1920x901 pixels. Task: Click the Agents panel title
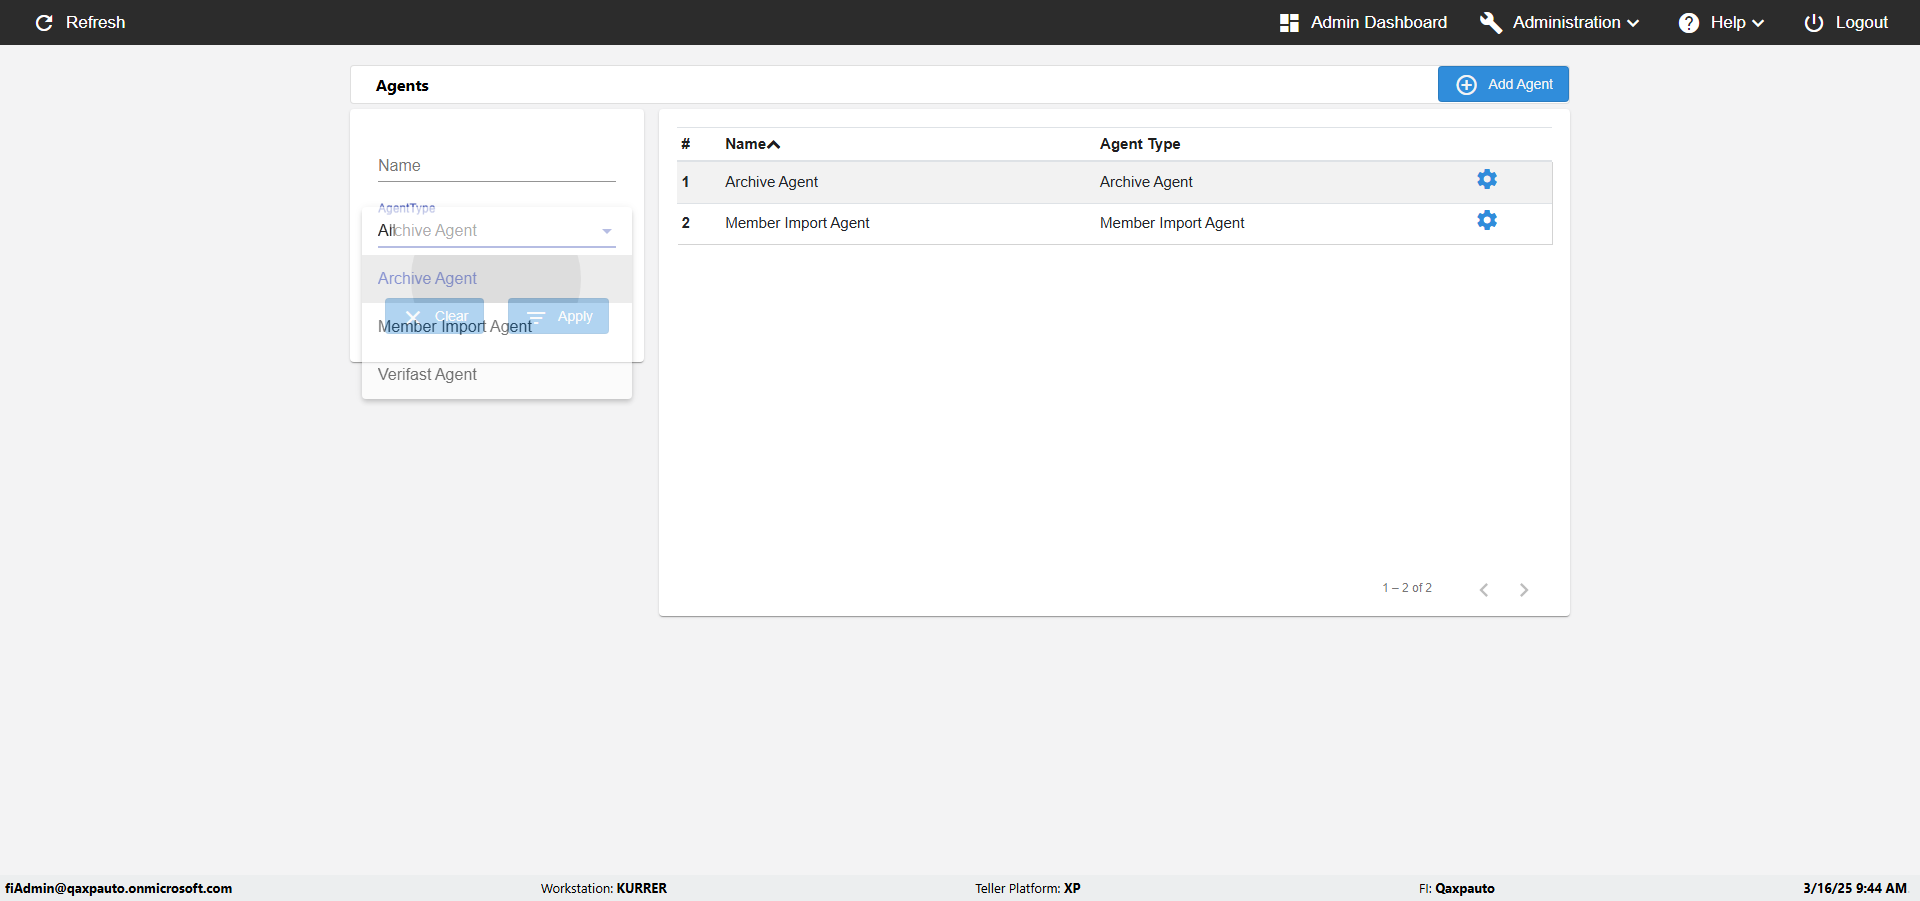click(x=402, y=86)
